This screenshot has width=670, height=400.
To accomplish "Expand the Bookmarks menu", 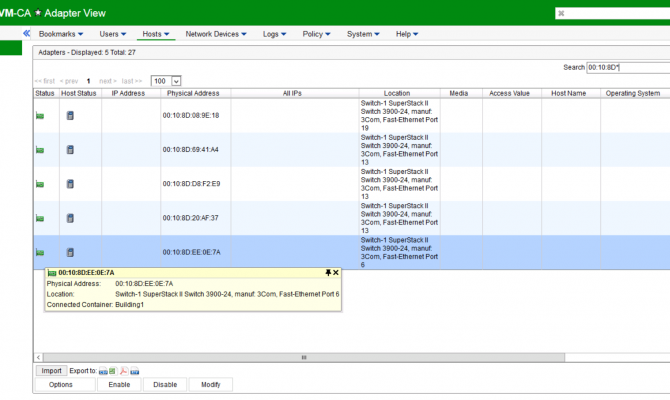I will click(x=61, y=34).
